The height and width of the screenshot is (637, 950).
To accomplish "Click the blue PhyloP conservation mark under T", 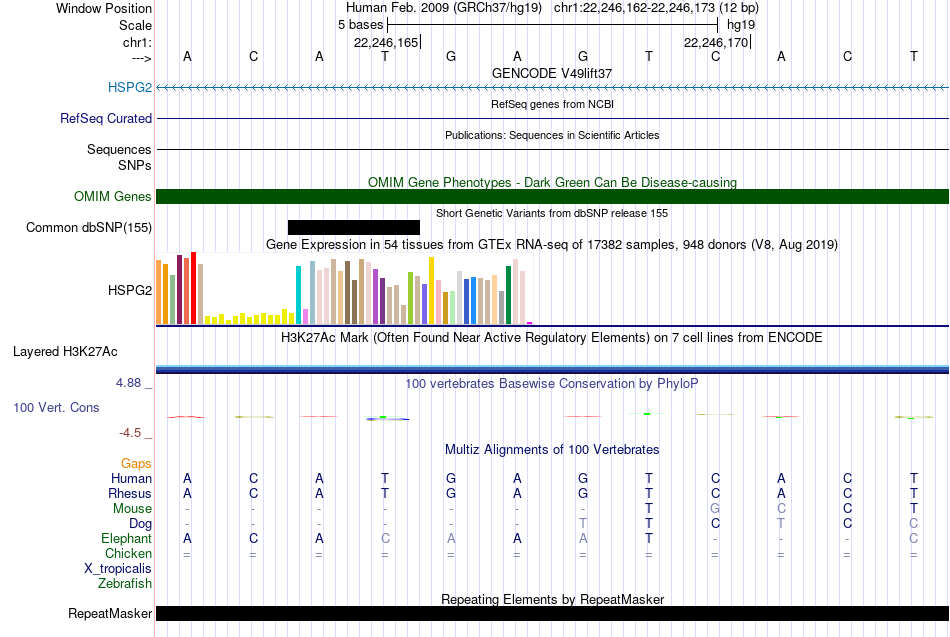I will (387, 418).
